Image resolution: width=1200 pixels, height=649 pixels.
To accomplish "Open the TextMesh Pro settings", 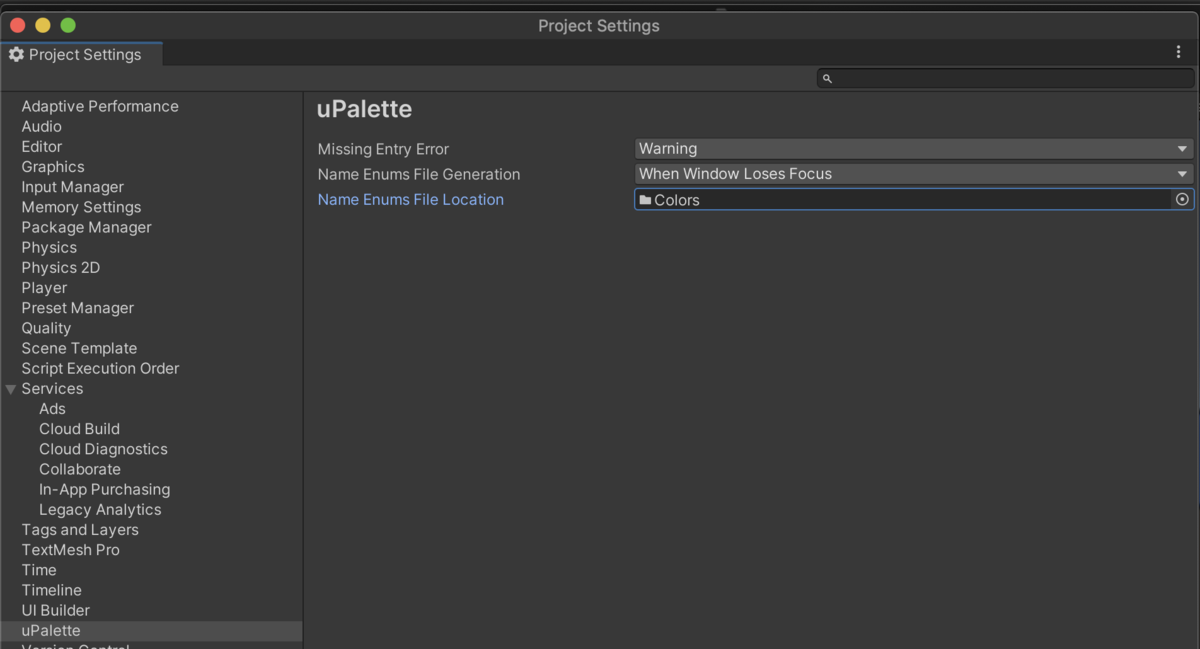I will [x=70, y=550].
